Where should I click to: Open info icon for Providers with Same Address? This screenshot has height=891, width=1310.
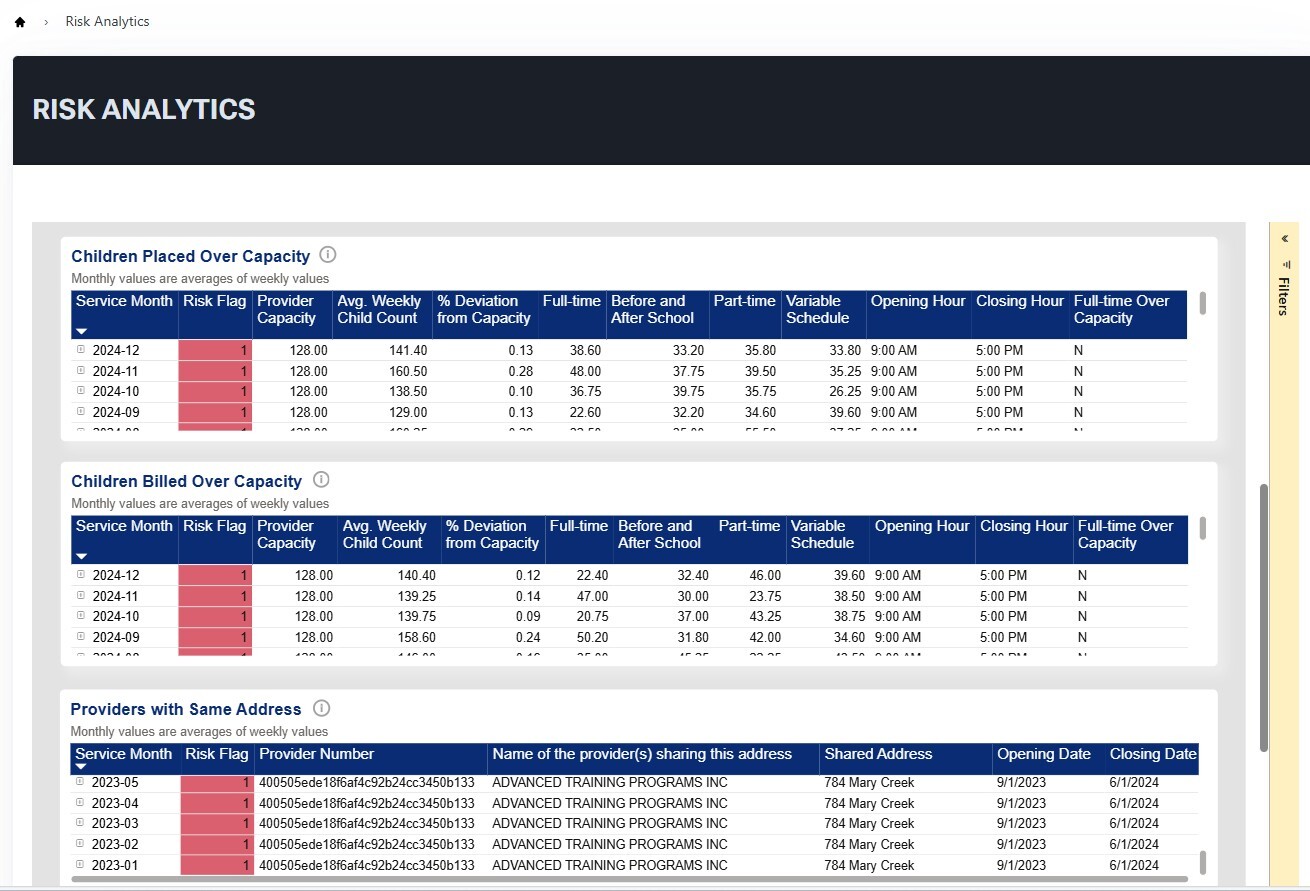(x=321, y=708)
